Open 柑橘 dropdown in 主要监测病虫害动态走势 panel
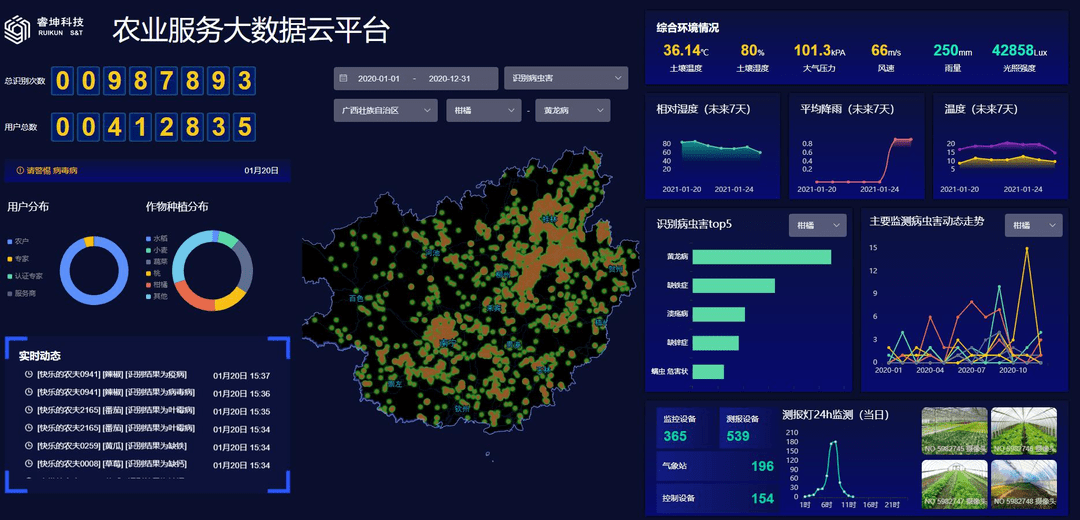1080x520 pixels. point(1033,225)
